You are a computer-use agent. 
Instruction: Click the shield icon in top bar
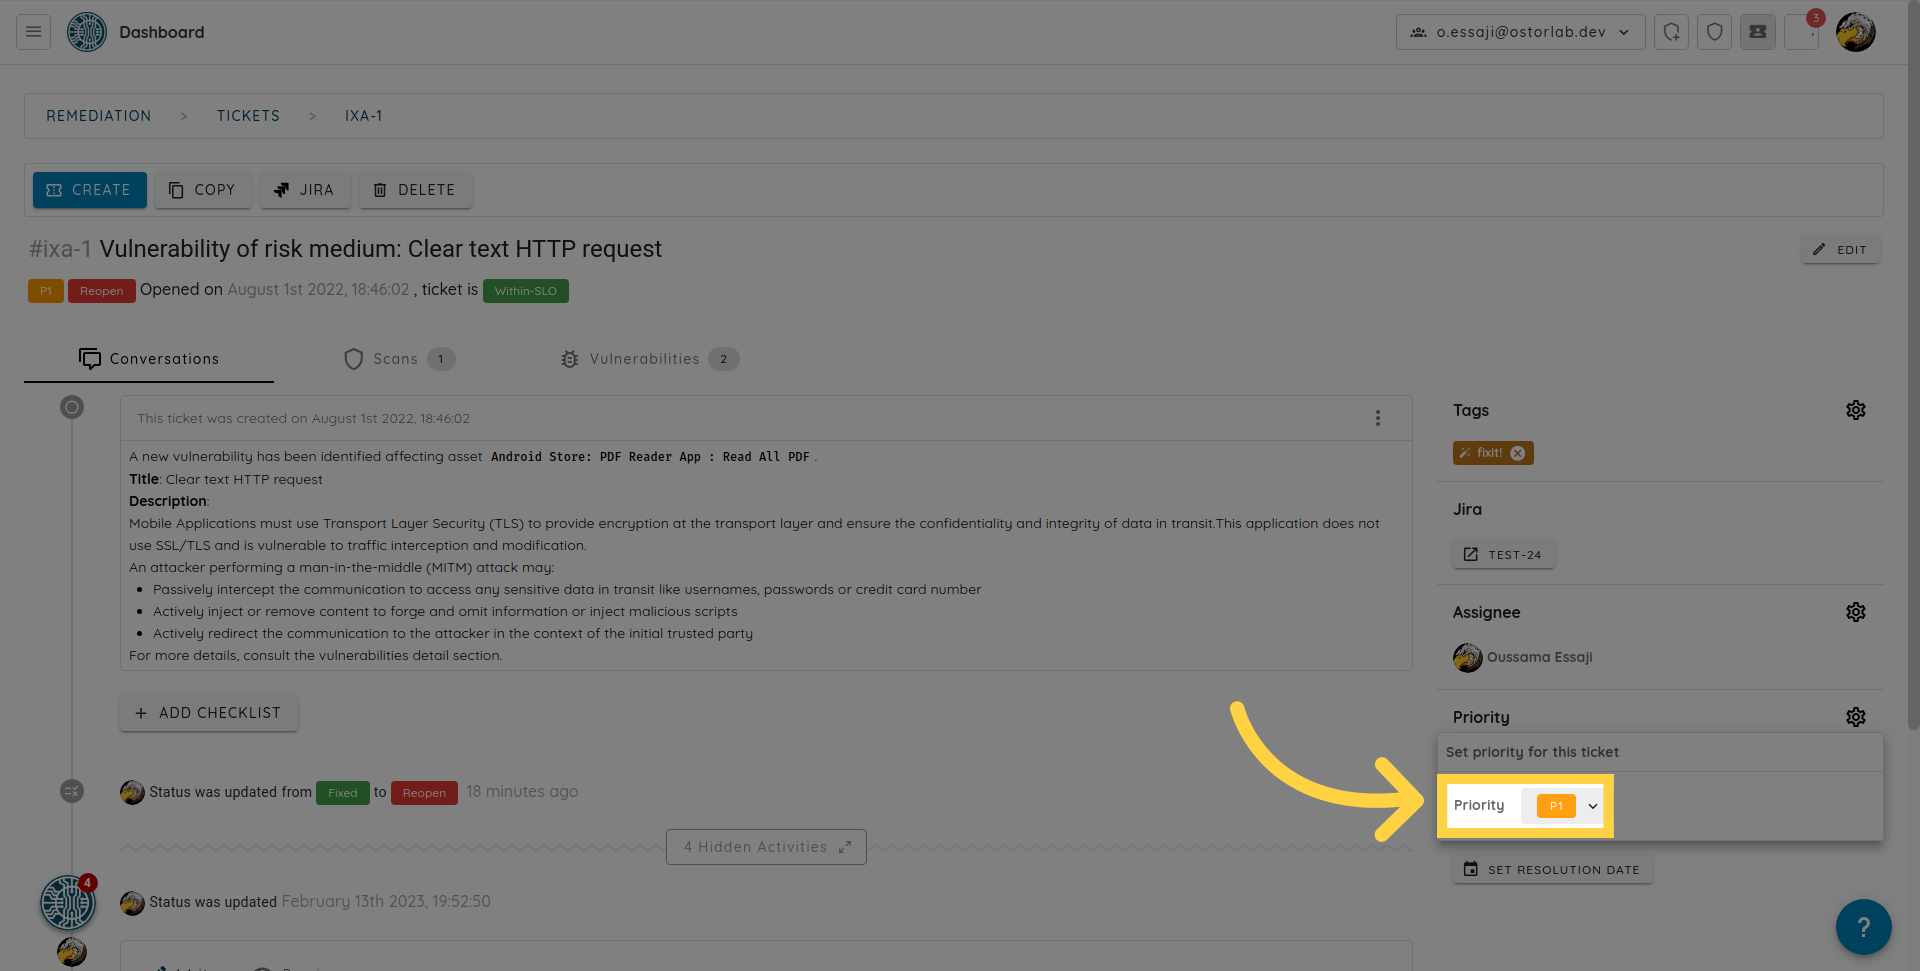pyautogui.click(x=1714, y=32)
